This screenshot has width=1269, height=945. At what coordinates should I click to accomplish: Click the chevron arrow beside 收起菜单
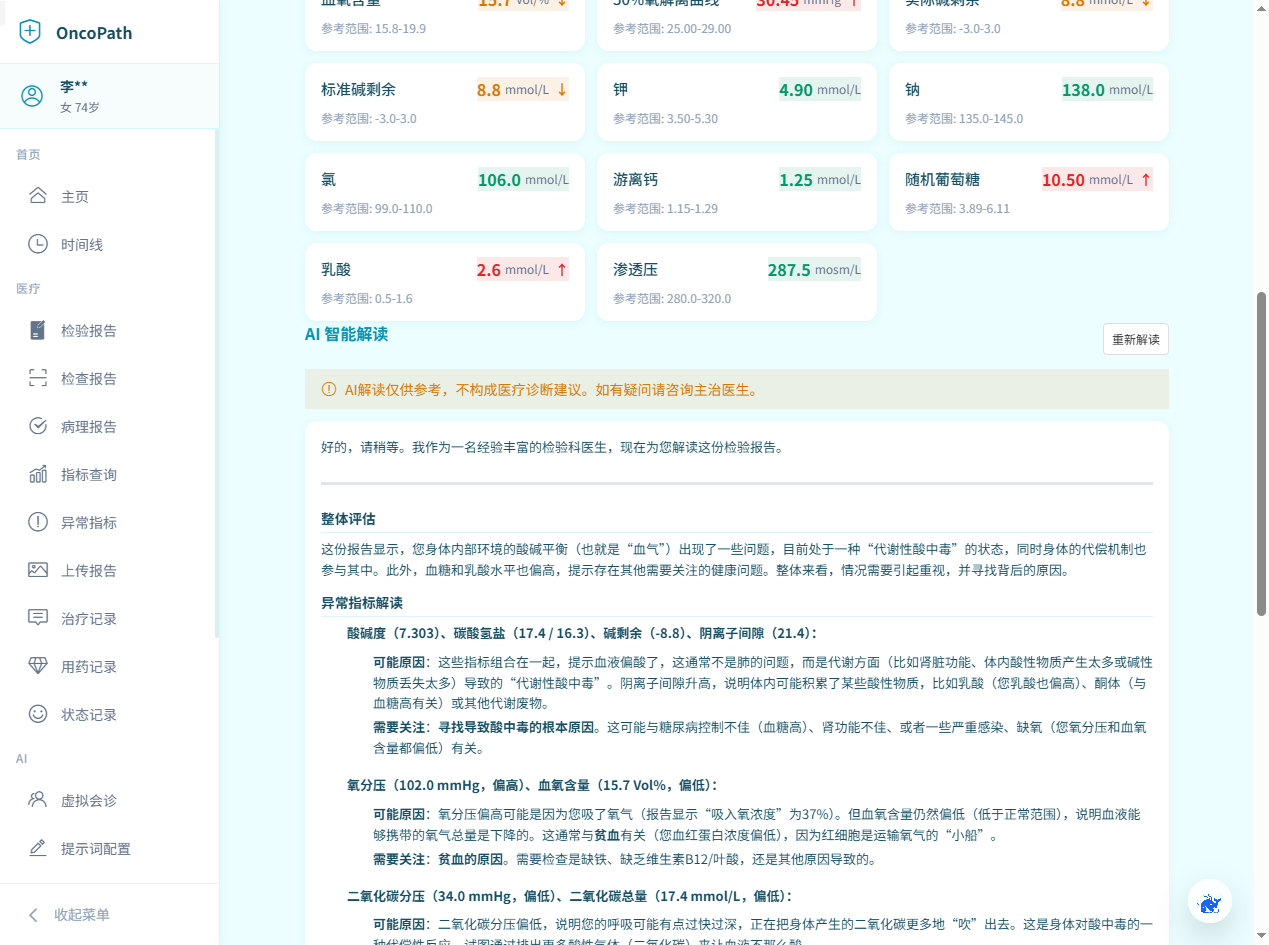click(33, 915)
